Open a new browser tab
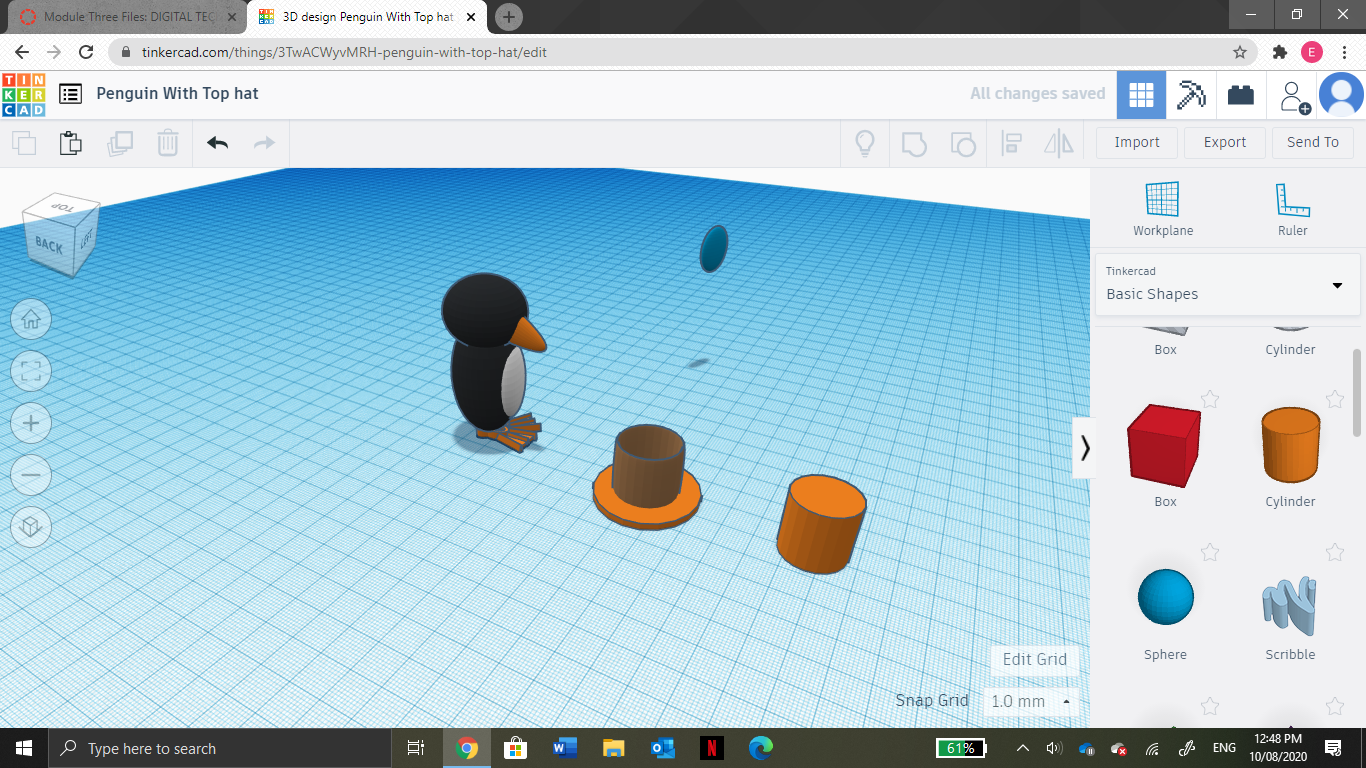This screenshot has height=768, width=1366. 509,17
